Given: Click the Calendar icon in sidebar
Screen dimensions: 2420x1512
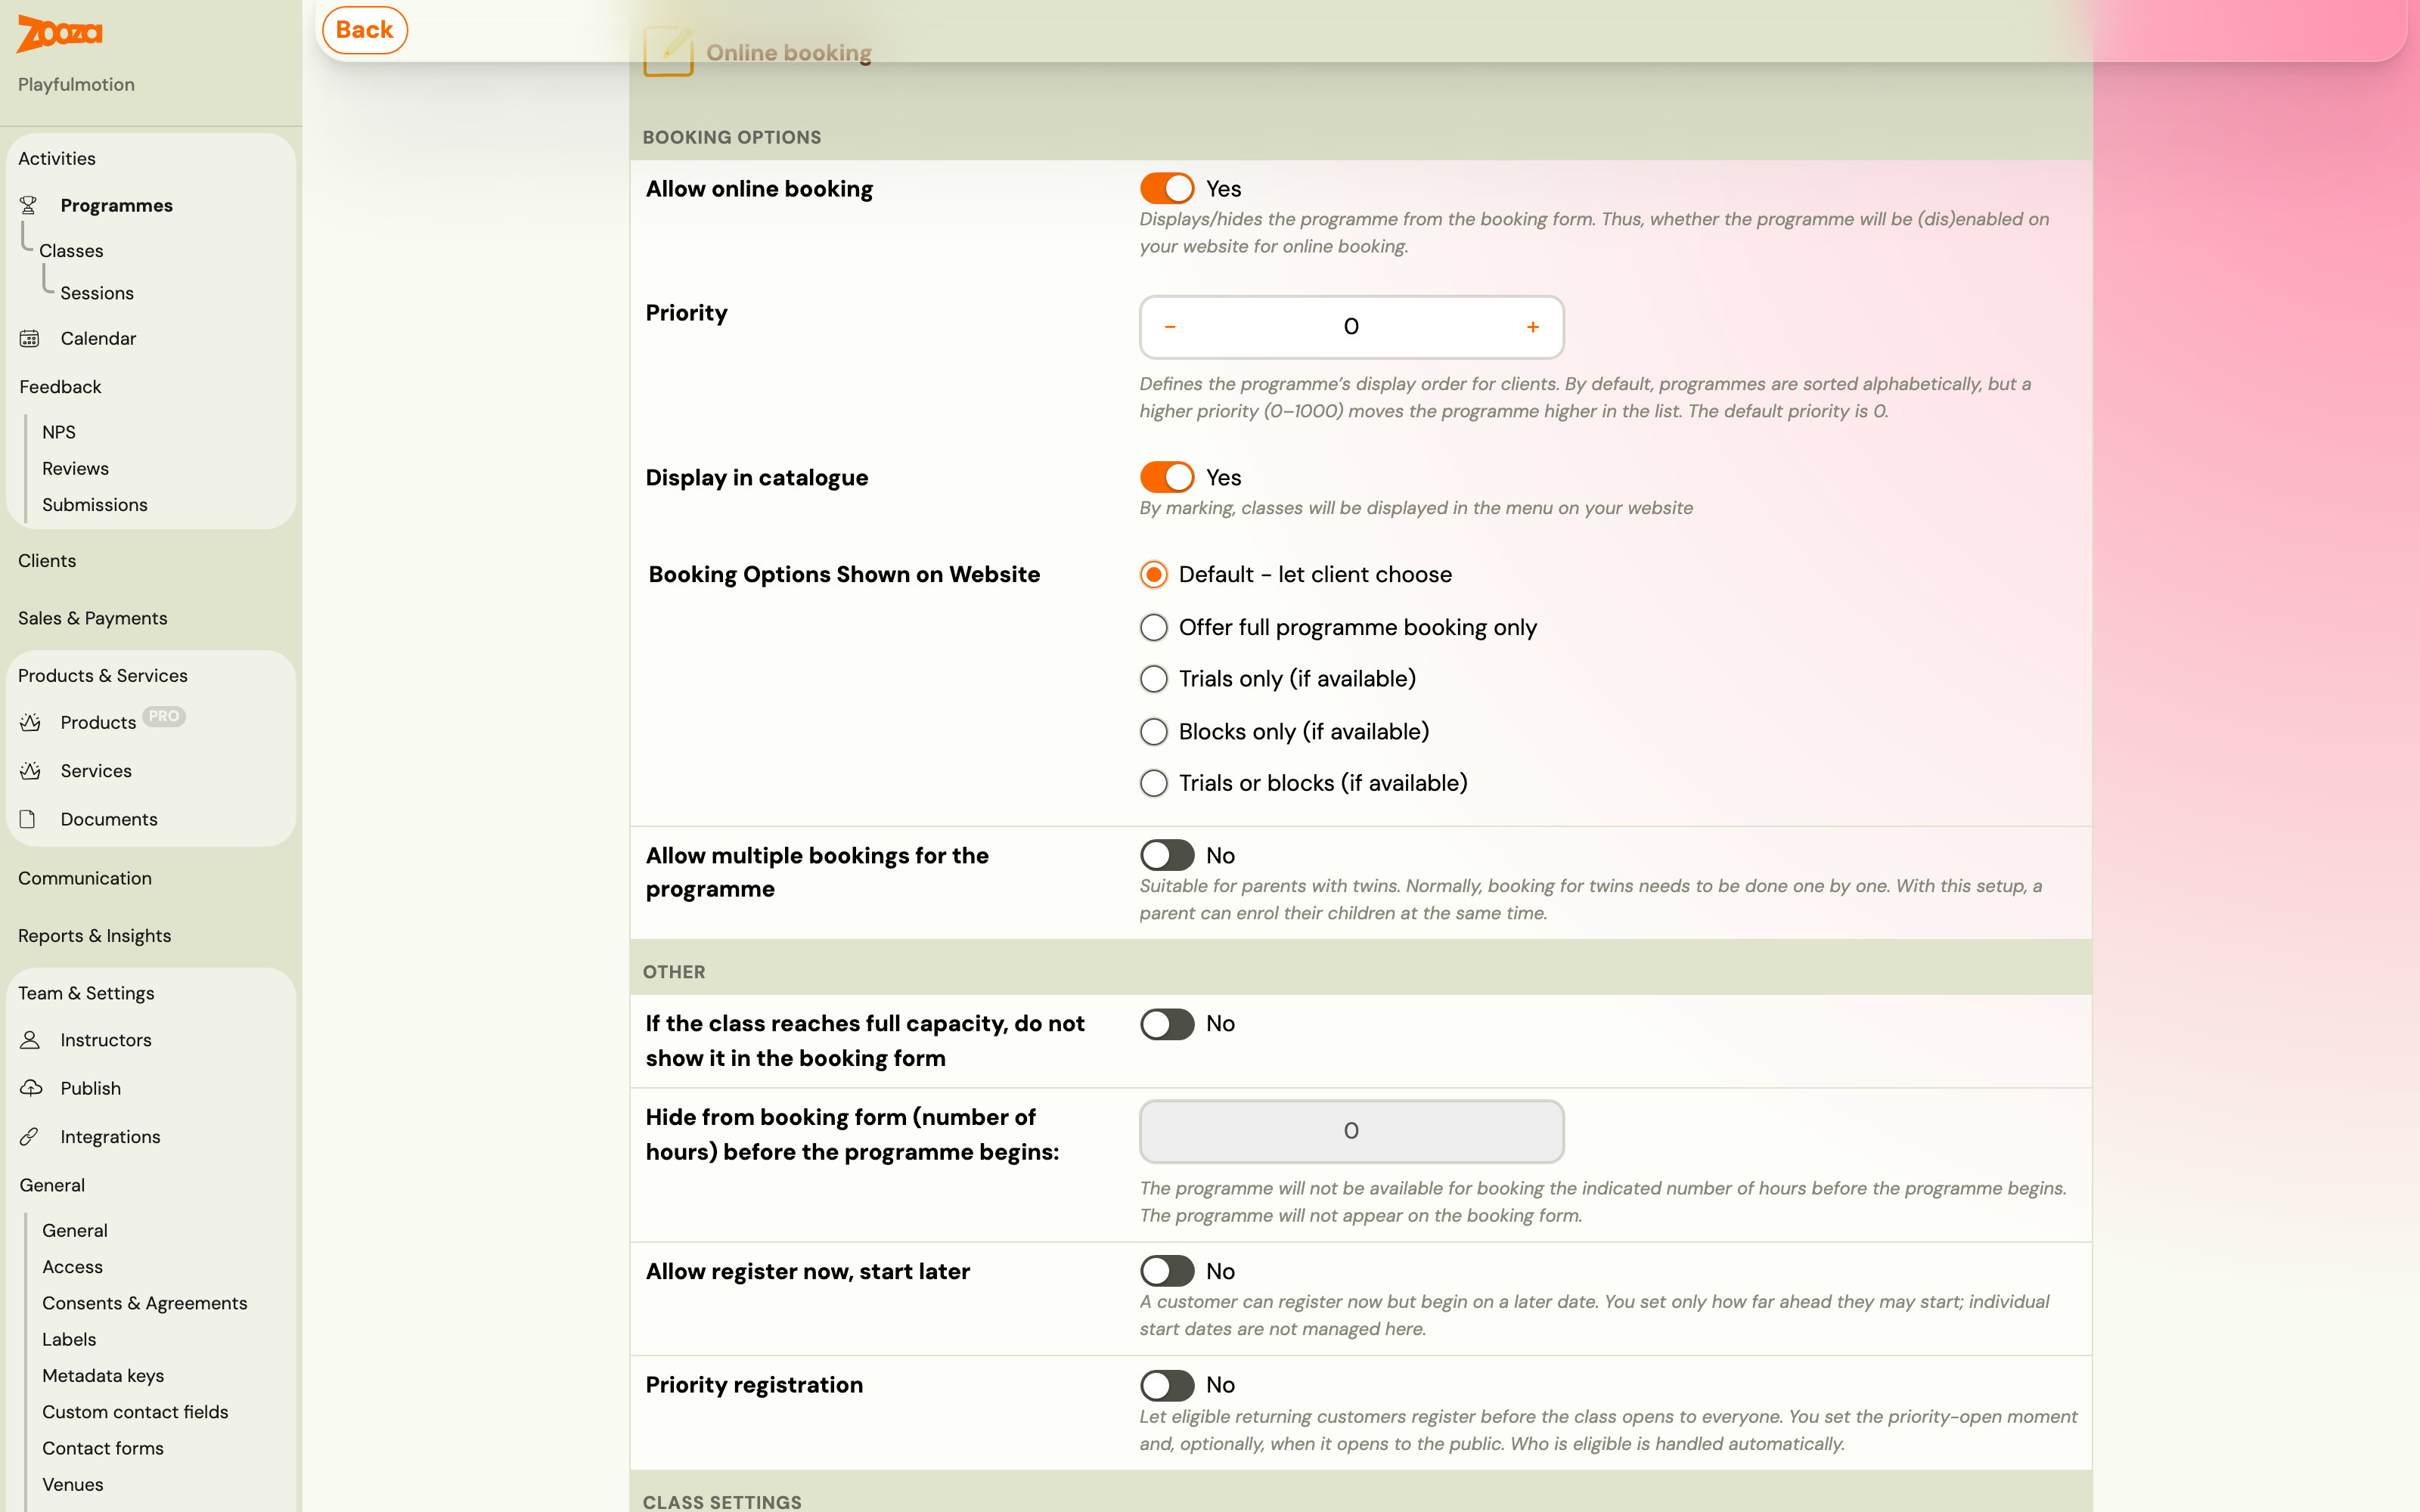Looking at the screenshot, I should click(x=30, y=338).
